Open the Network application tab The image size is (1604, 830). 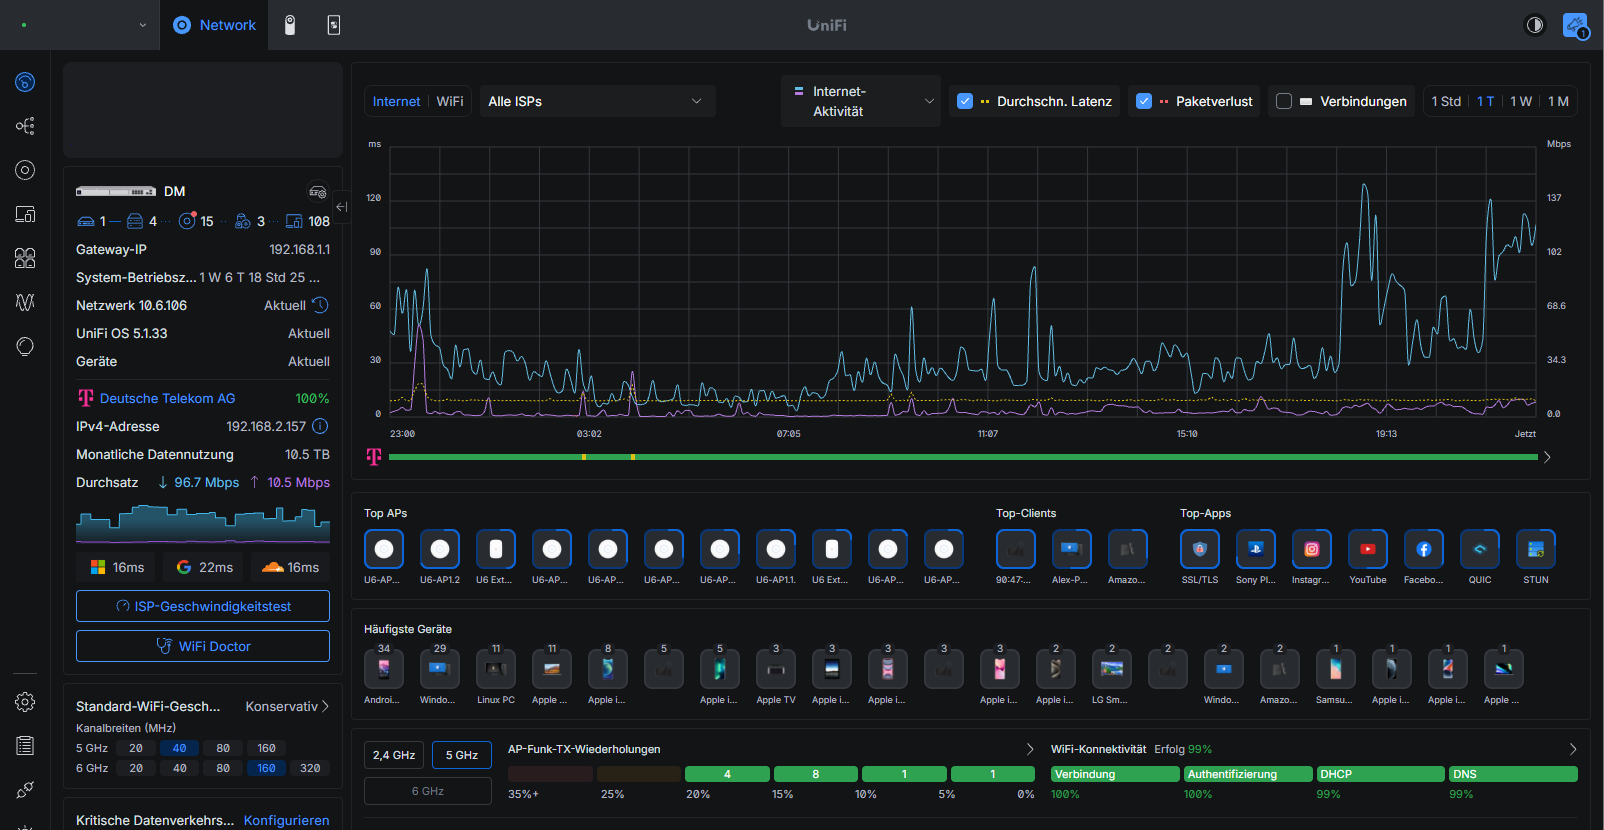215,25
